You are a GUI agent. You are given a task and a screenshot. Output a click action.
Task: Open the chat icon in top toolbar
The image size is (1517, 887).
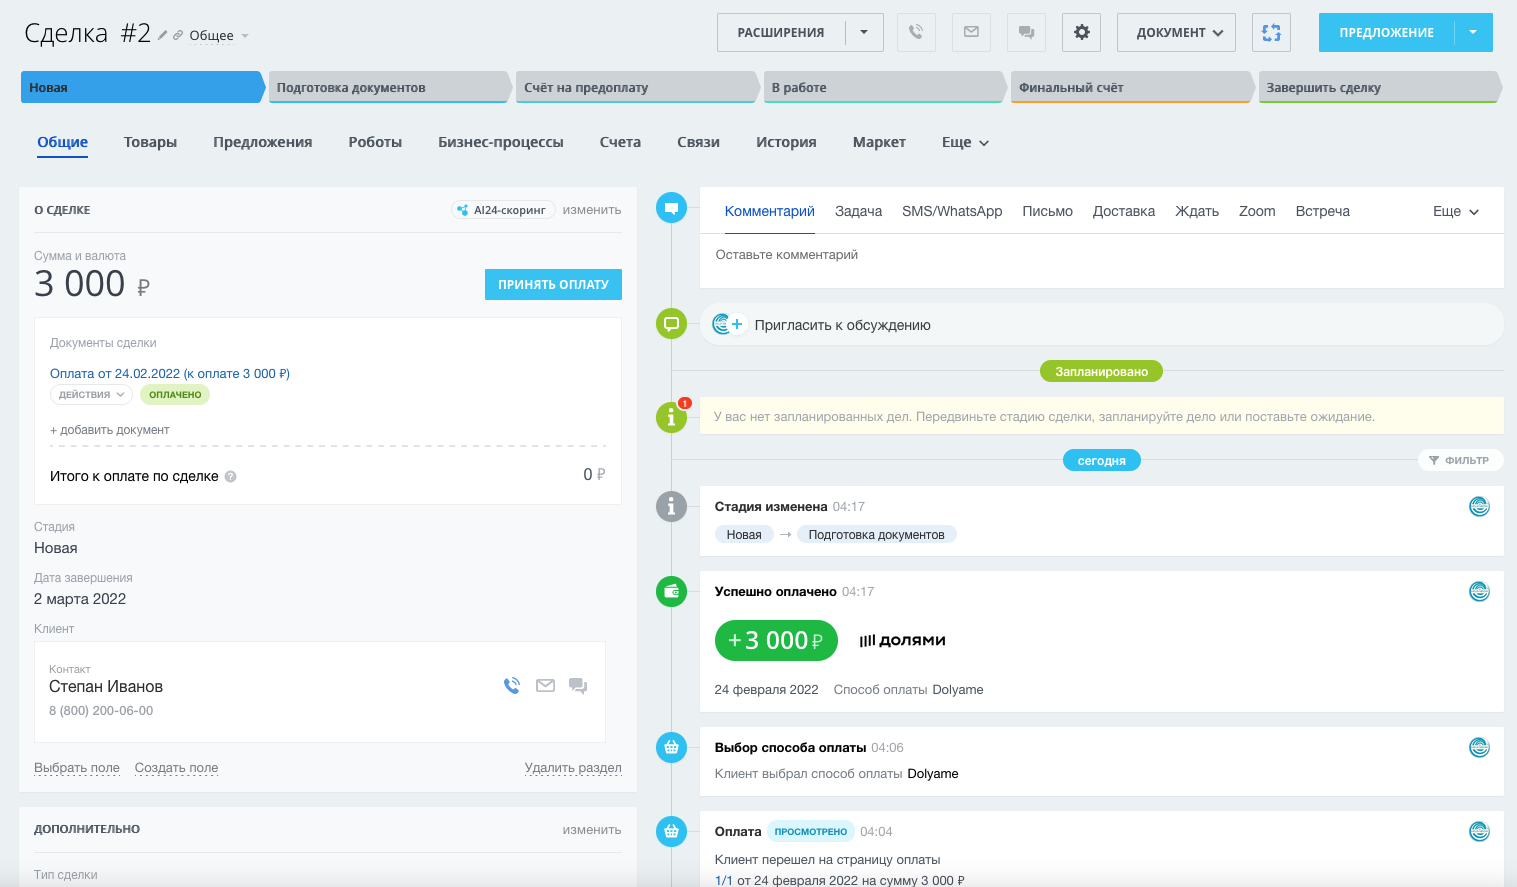point(1026,32)
